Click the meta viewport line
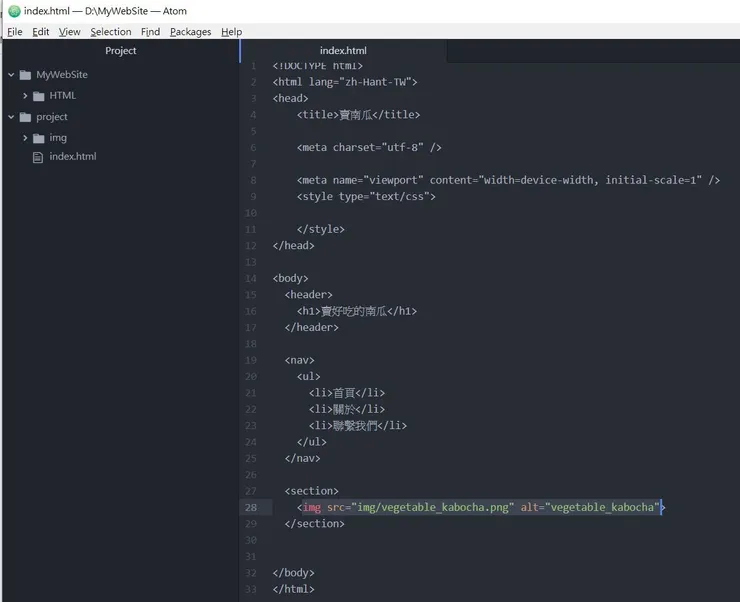Image resolution: width=740 pixels, height=602 pixels. (508, 180)
